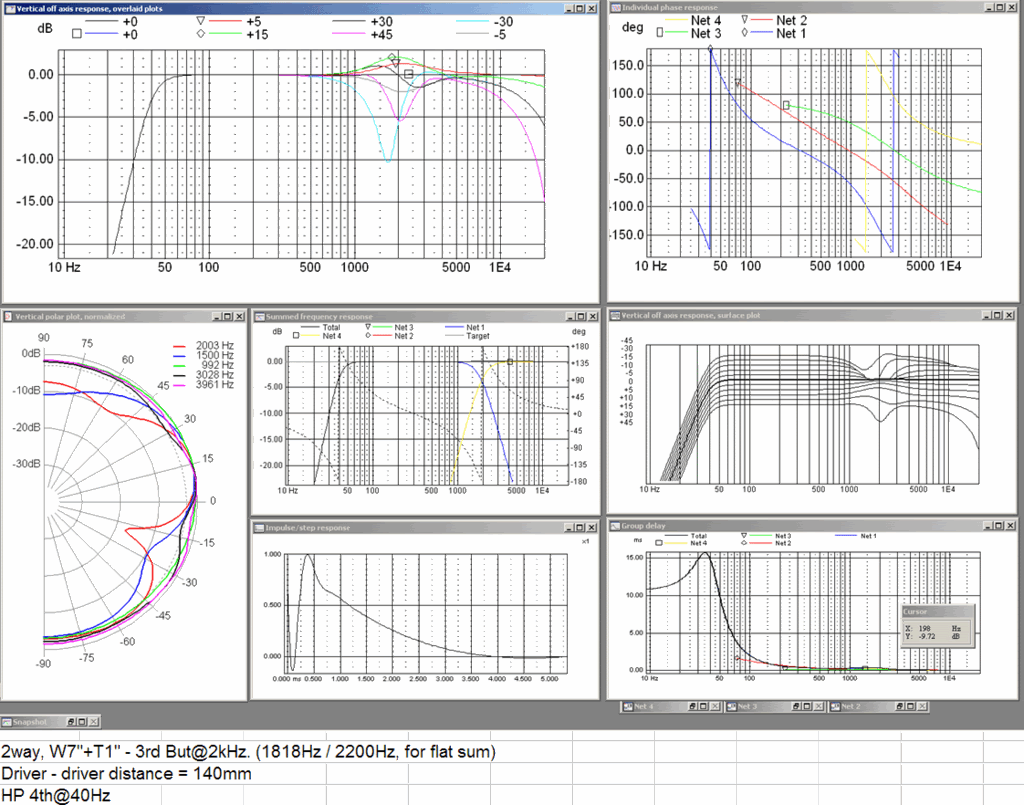Maximize the minimized Net 2 window
This screenshot has width=1024, height=805.
(912, 707)
